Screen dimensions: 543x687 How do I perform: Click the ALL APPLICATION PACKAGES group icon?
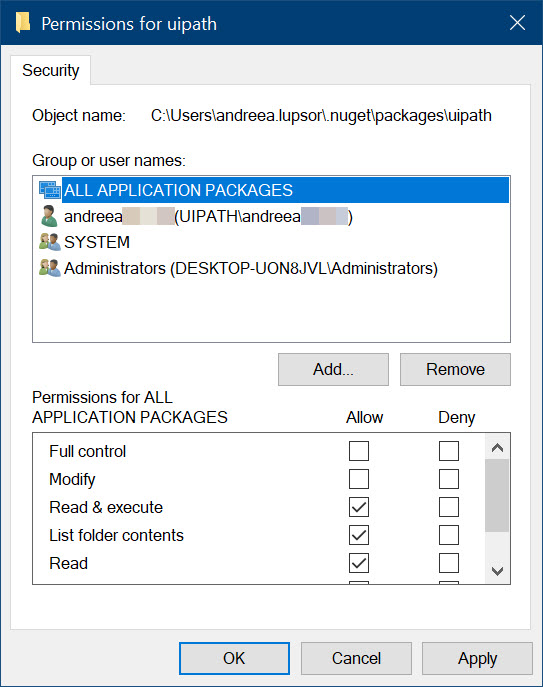[50, 190]
